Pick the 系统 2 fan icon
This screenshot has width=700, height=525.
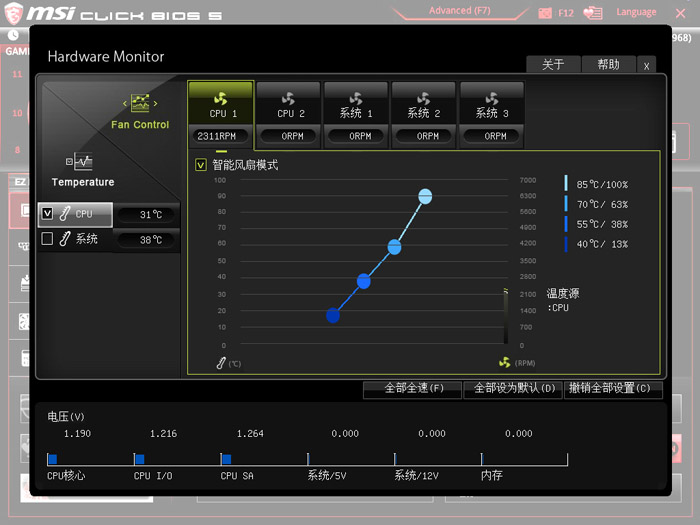coord(424,99)
